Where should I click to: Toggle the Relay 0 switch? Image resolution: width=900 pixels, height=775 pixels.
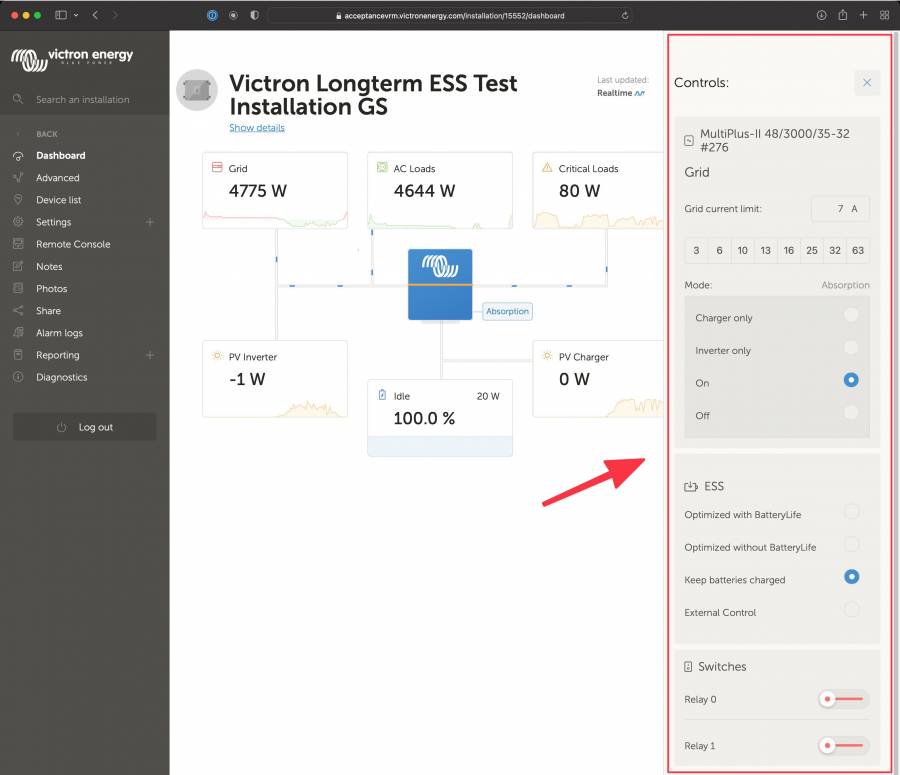click(x=842, y=699)
